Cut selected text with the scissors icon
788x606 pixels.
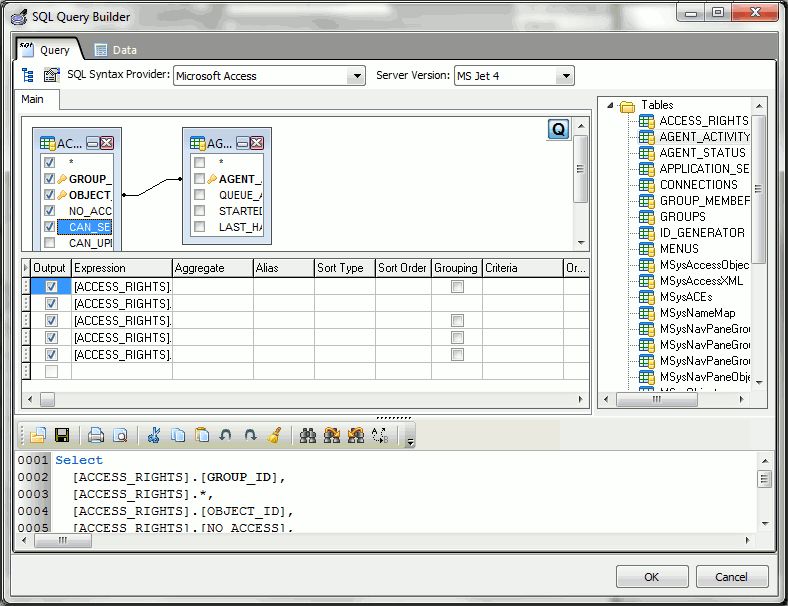pyautogui.click(x=154, y=435)
